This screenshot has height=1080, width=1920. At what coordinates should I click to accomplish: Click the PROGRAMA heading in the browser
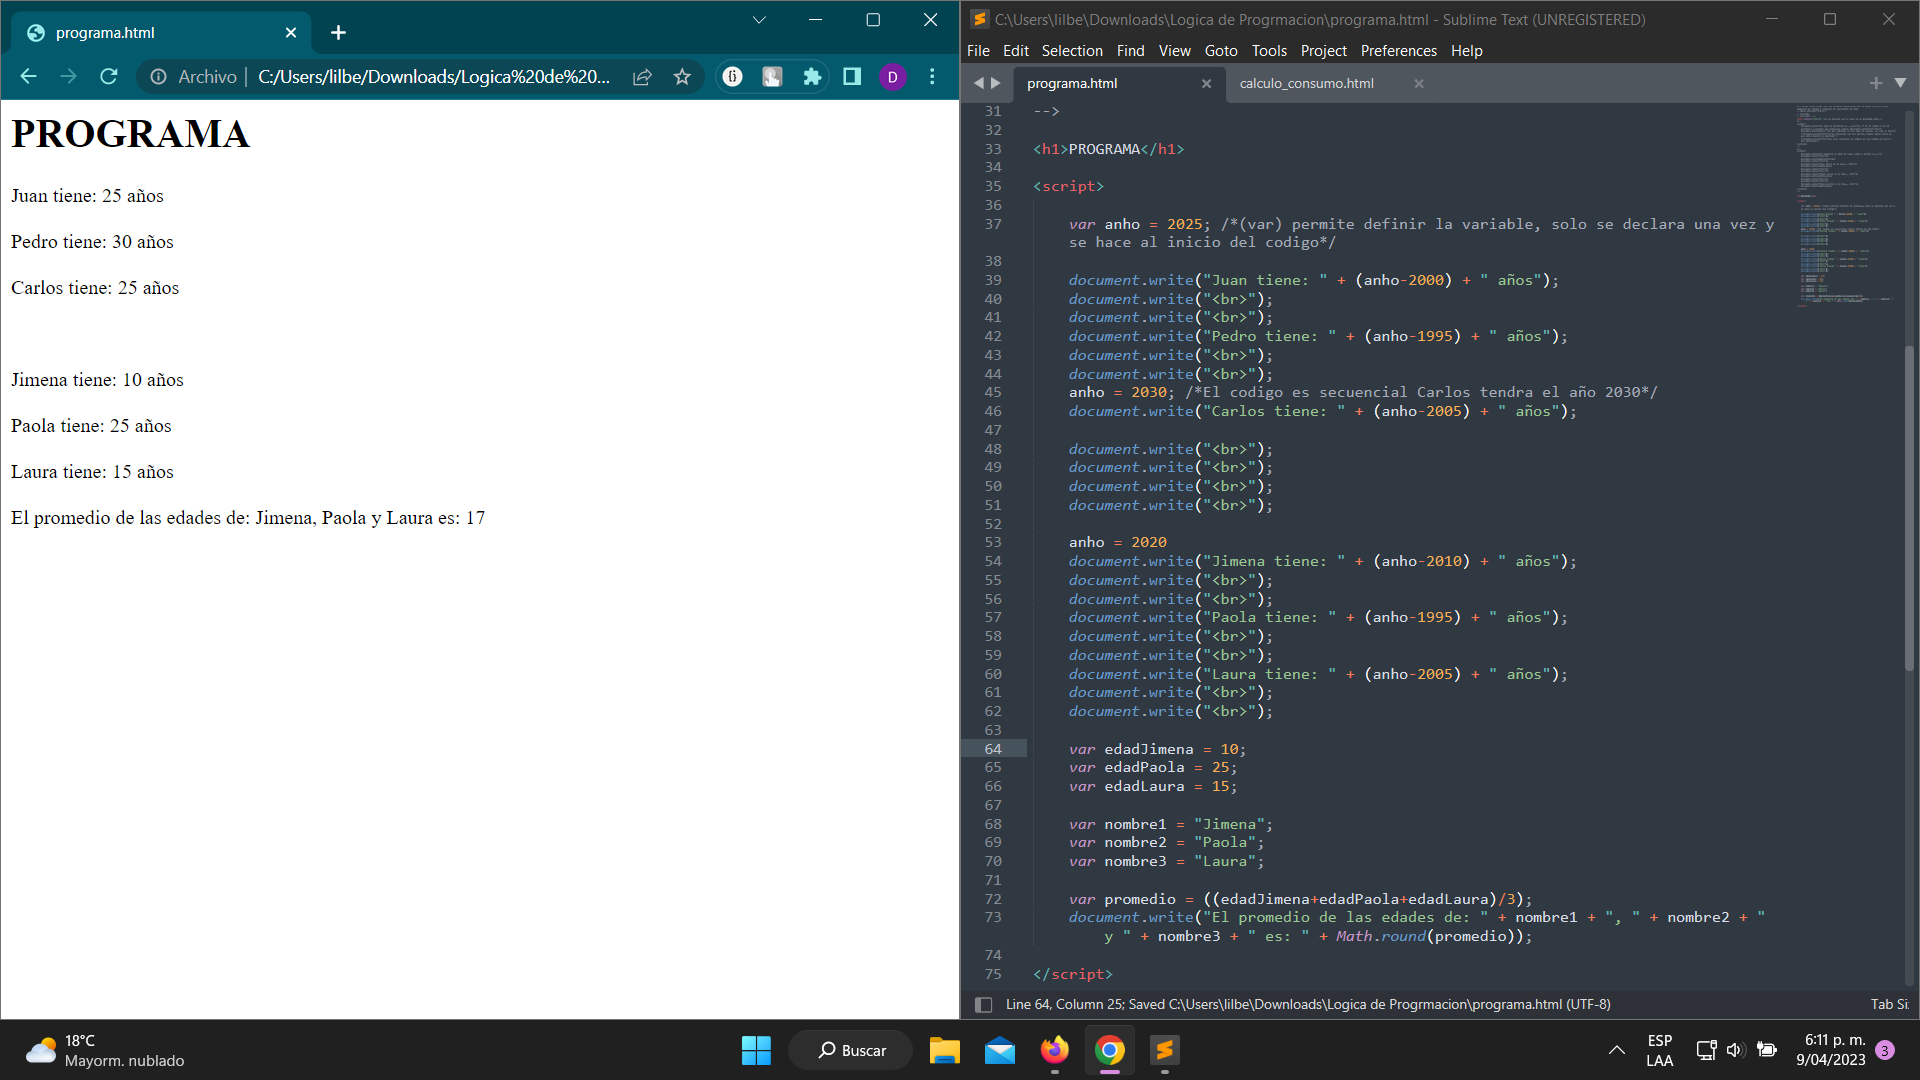pos(130,134)
